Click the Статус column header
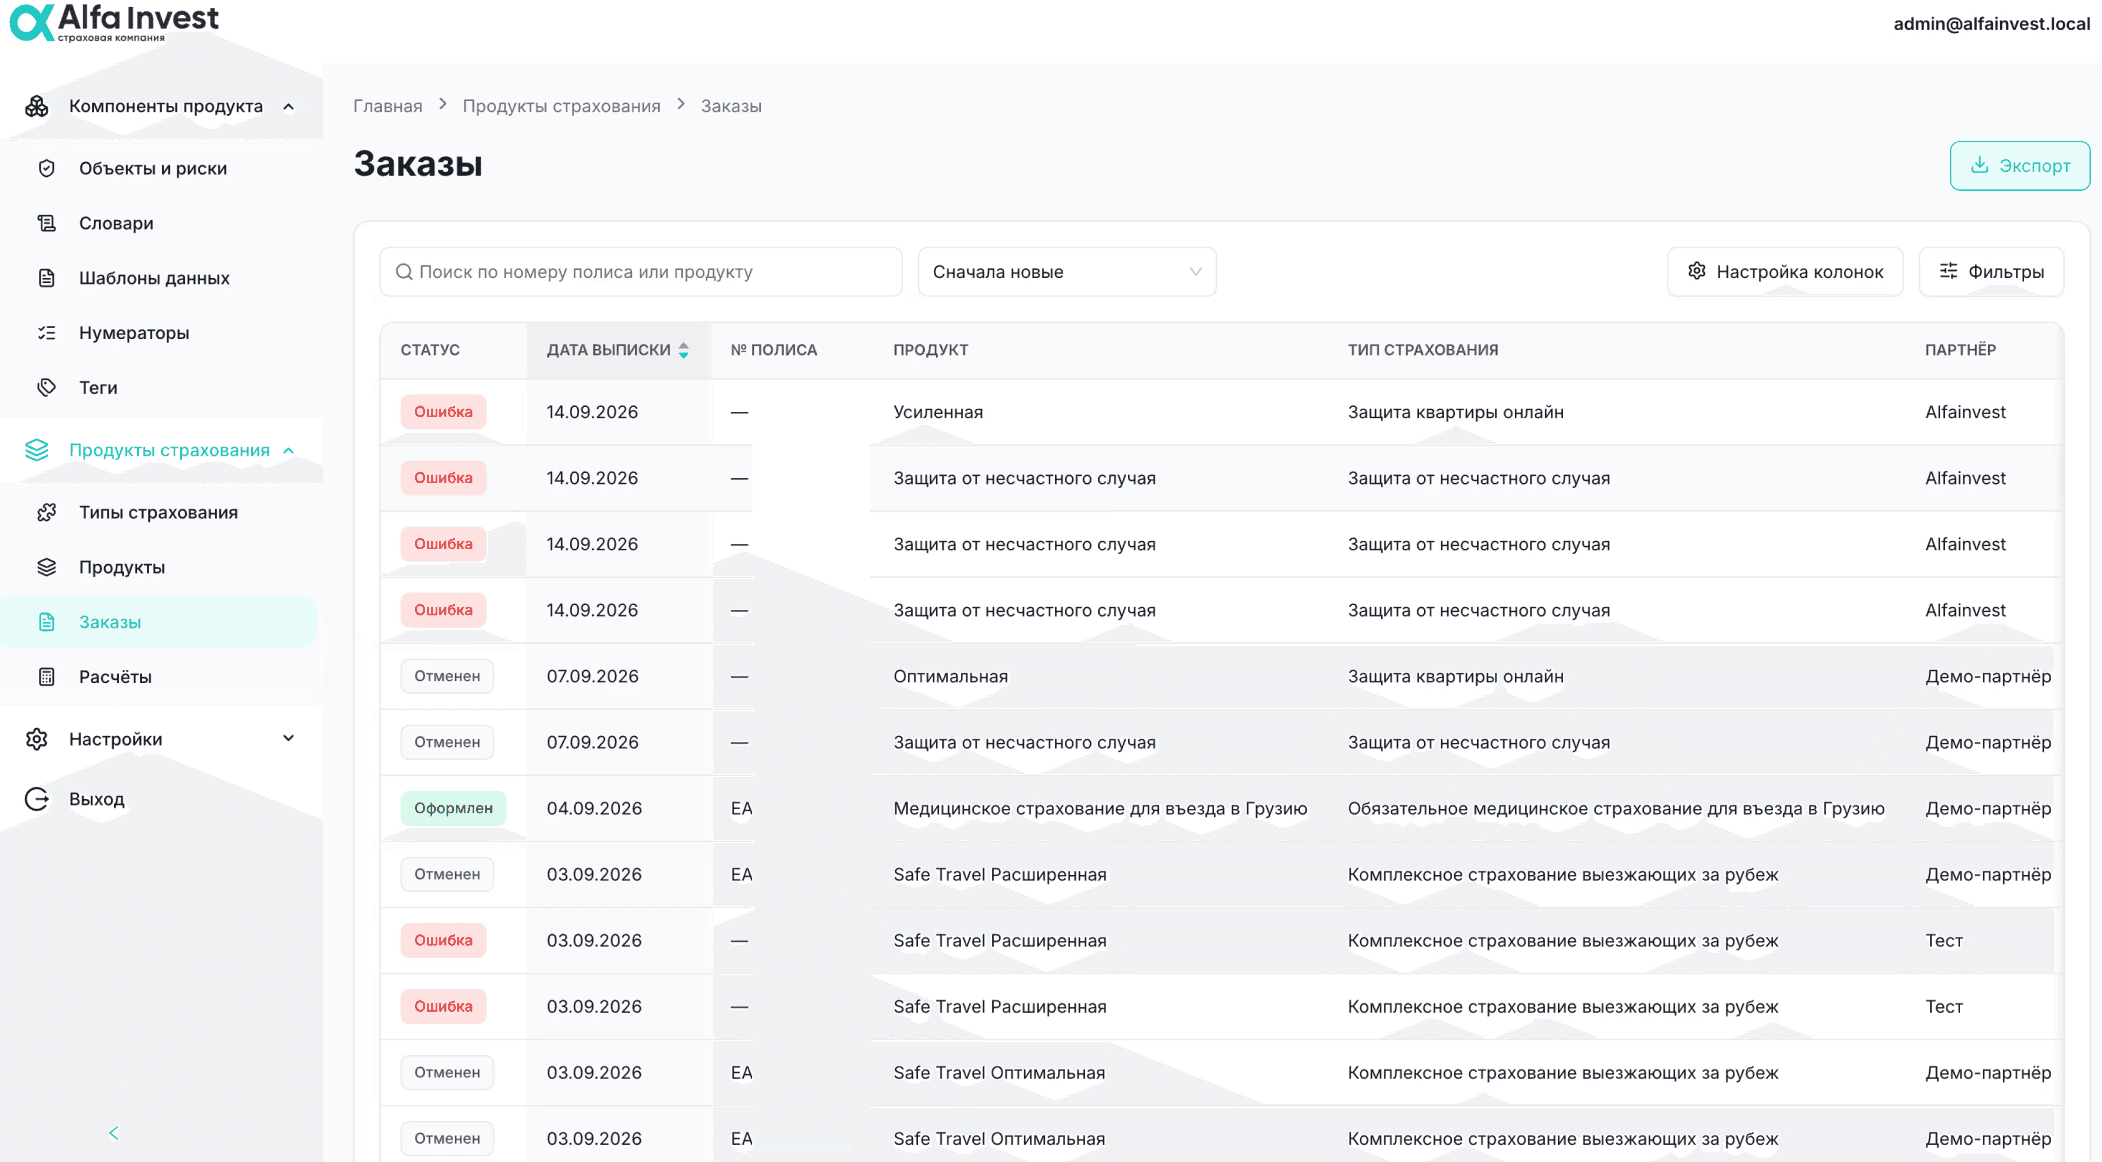The height and width of the screenshot is (1162, 2102). 430,350
